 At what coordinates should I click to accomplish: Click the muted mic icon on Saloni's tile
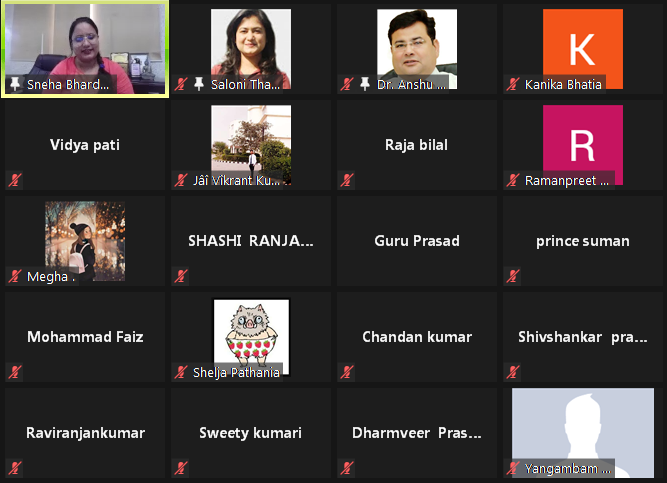point(181,84)
